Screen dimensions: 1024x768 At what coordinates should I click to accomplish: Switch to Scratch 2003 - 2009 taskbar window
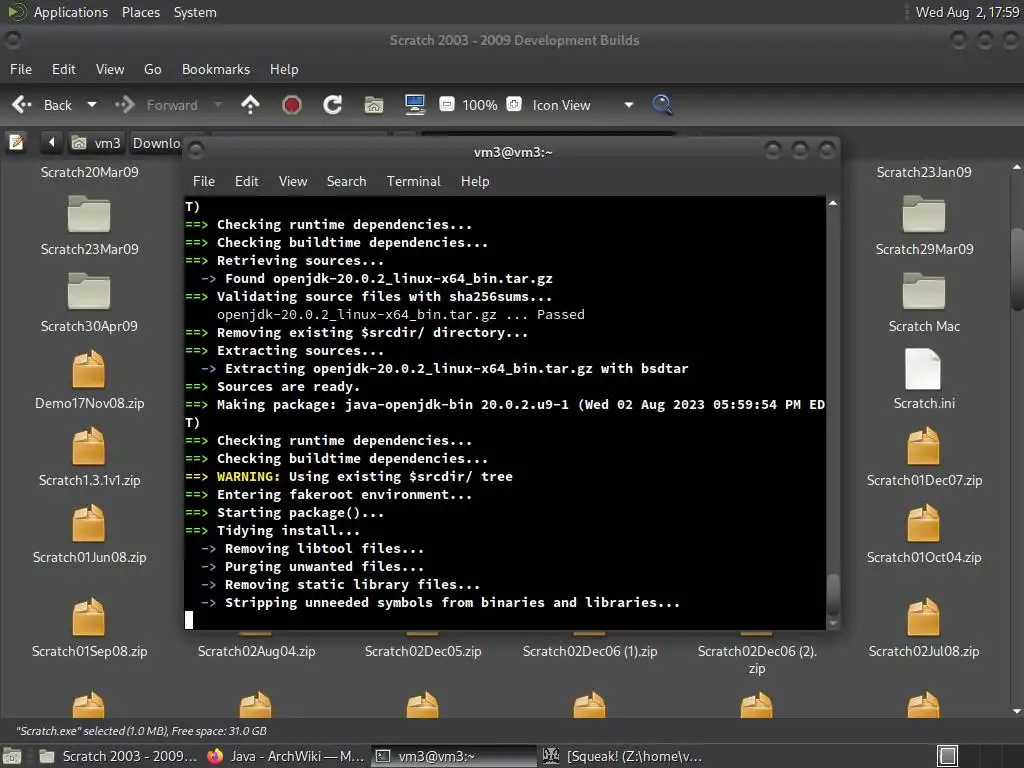click(x=118, y=756)
